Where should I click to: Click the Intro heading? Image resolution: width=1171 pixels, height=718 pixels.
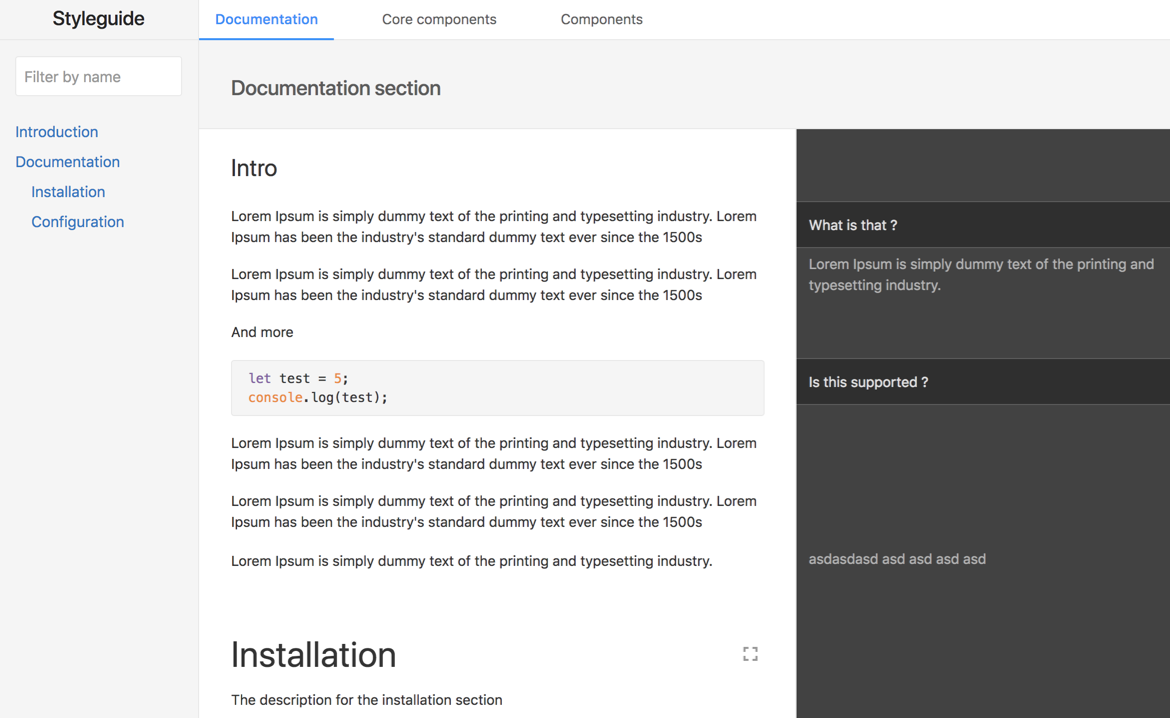[x=254, y=168]
